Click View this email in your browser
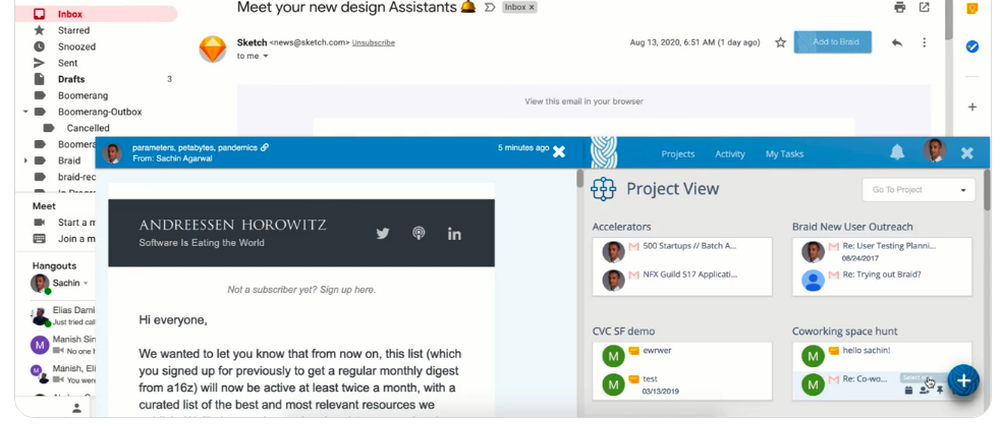 (x=584, y=101)
